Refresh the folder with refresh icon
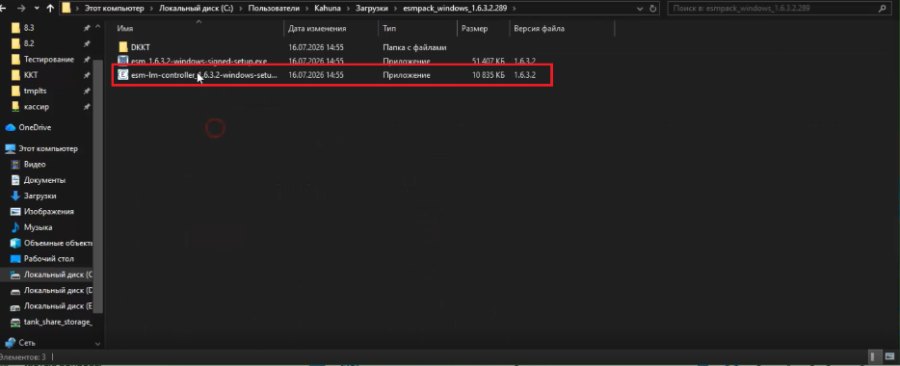 (653, 9)
